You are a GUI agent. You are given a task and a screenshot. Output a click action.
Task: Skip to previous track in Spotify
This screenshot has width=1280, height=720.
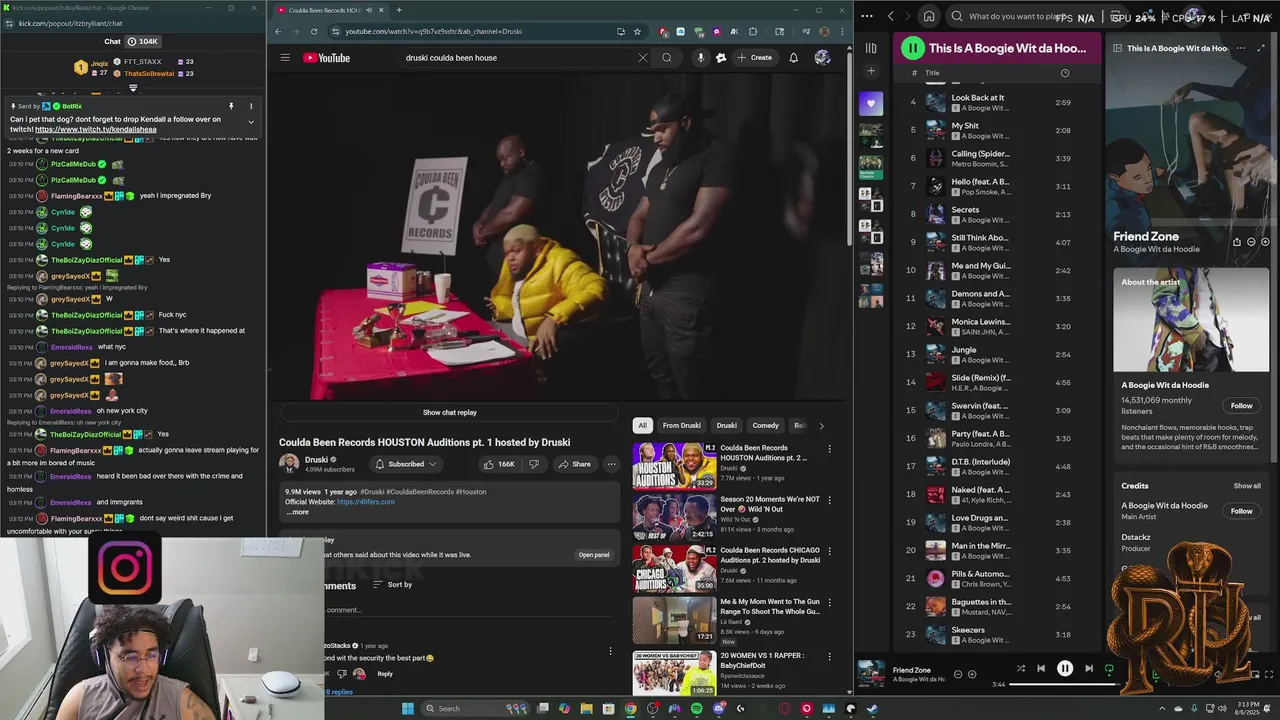(x=1041, y=669)
